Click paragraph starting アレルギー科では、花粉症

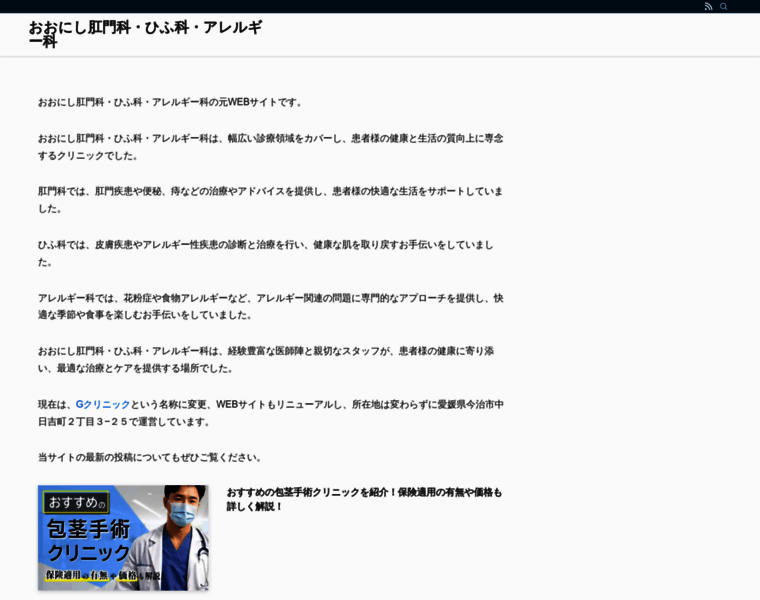click(x=270, y=306)
